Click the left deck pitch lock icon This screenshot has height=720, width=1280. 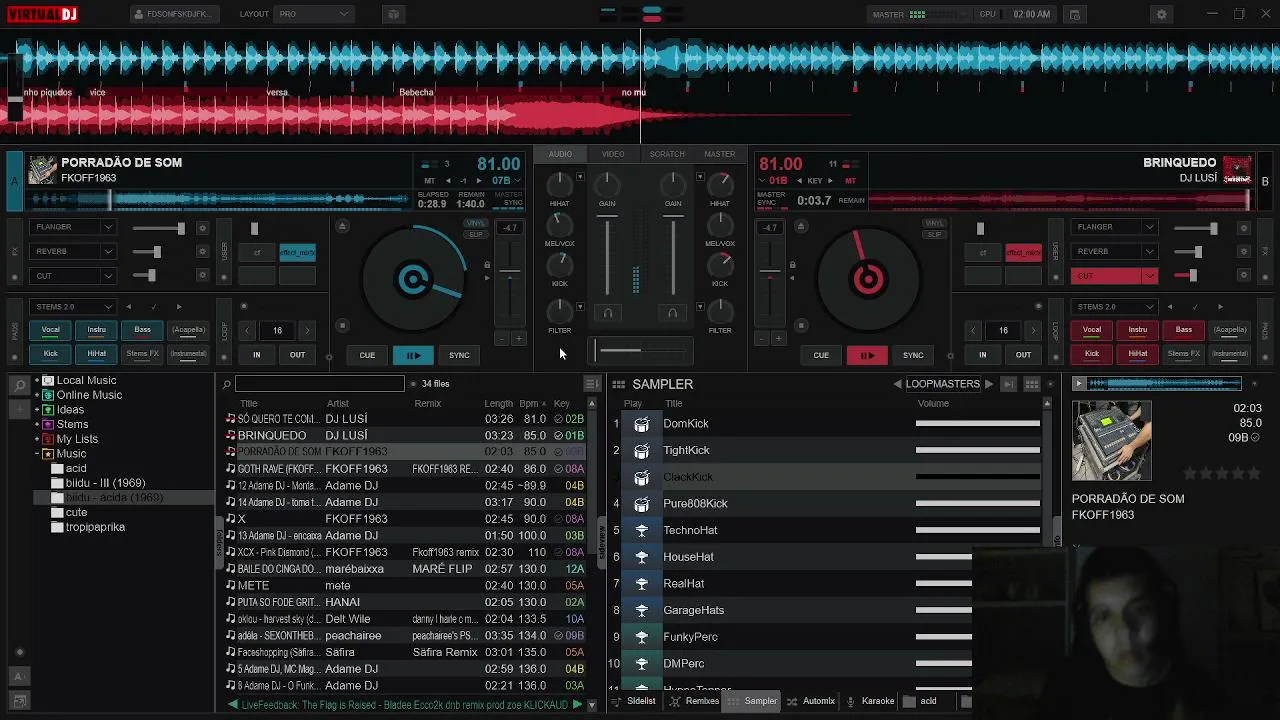point(487,266)
